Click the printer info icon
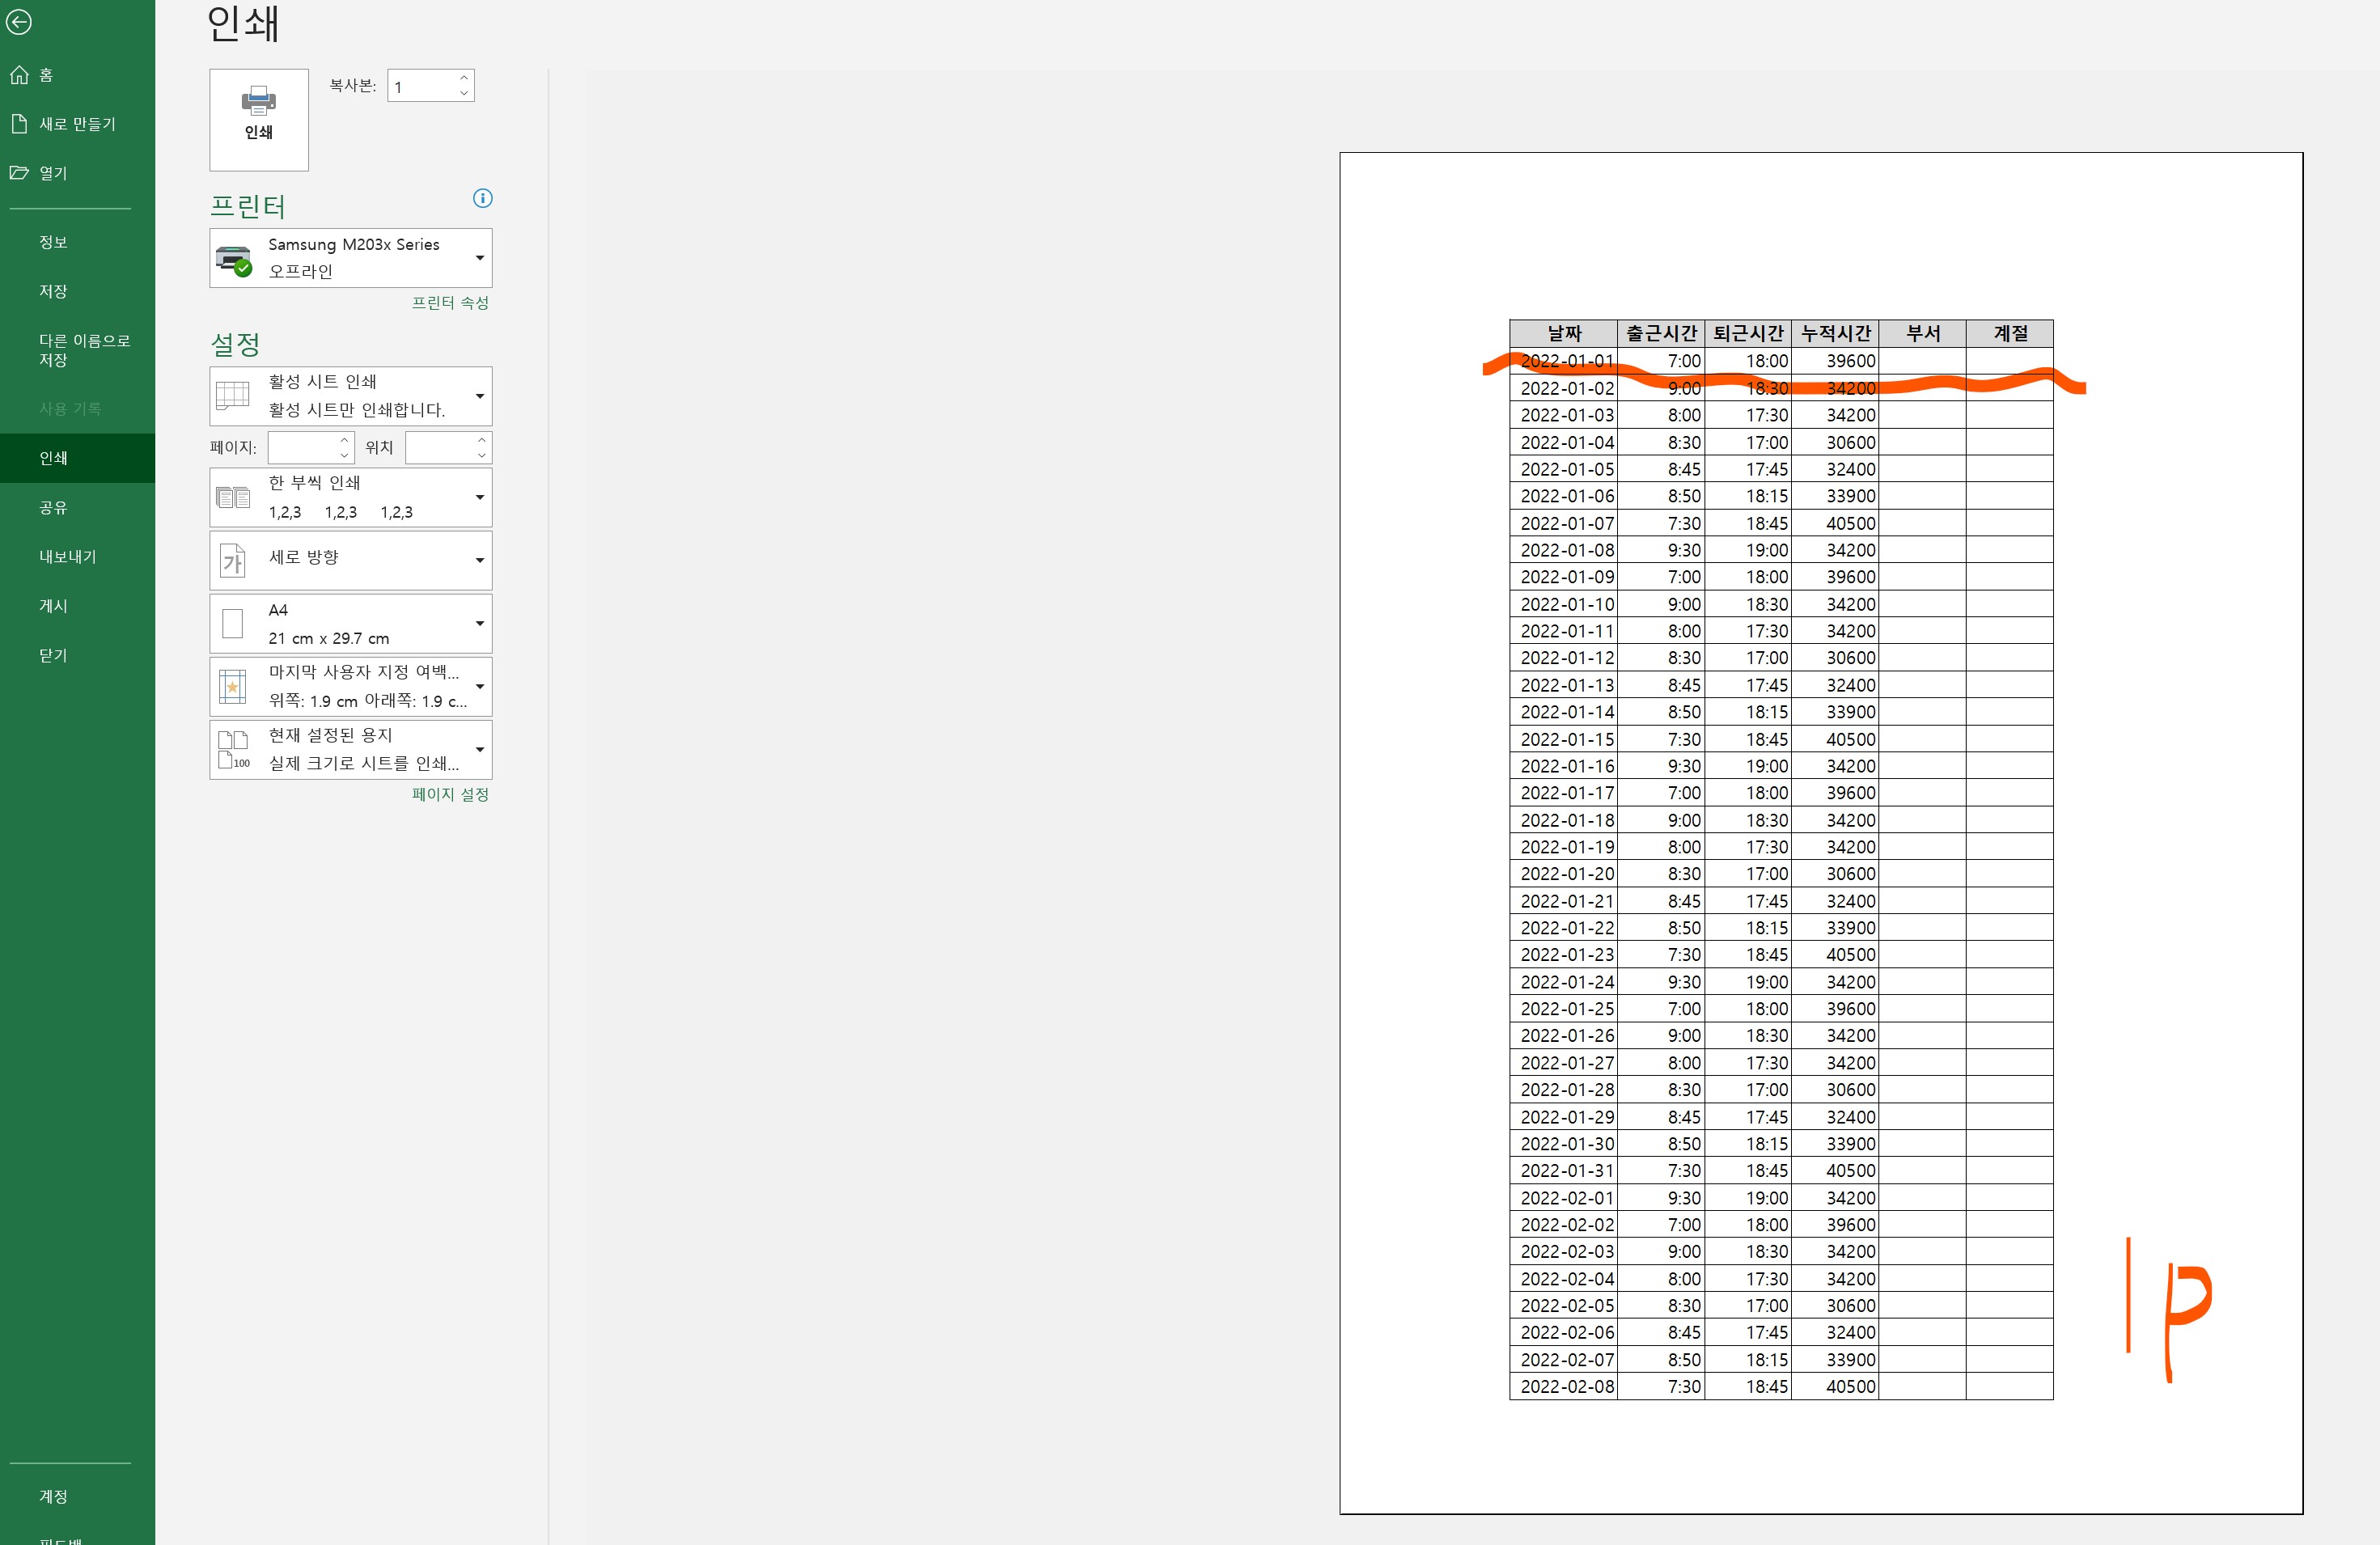The height and width of the screenshot is (1545, 2380). [482, 198]
